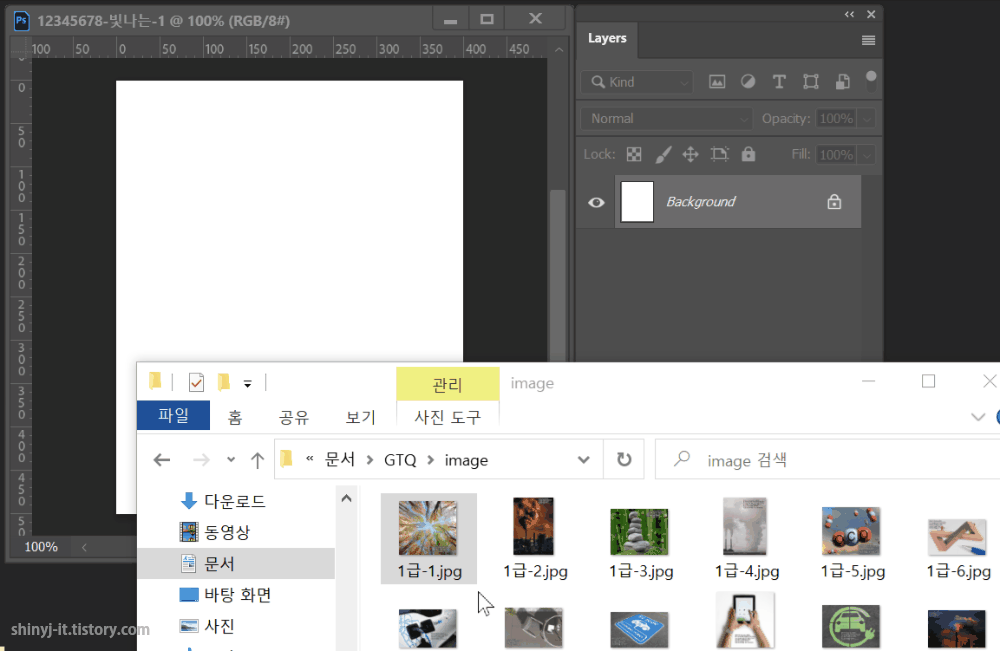
Task: Click the ruler scroll up arrow
Action: (559, 49)
